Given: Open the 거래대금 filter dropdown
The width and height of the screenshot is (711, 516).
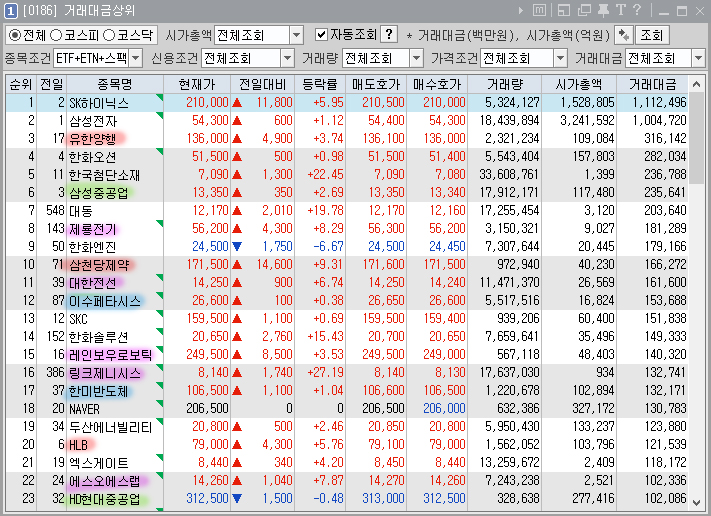Looking at the screenshot, I should coord(698,58).
